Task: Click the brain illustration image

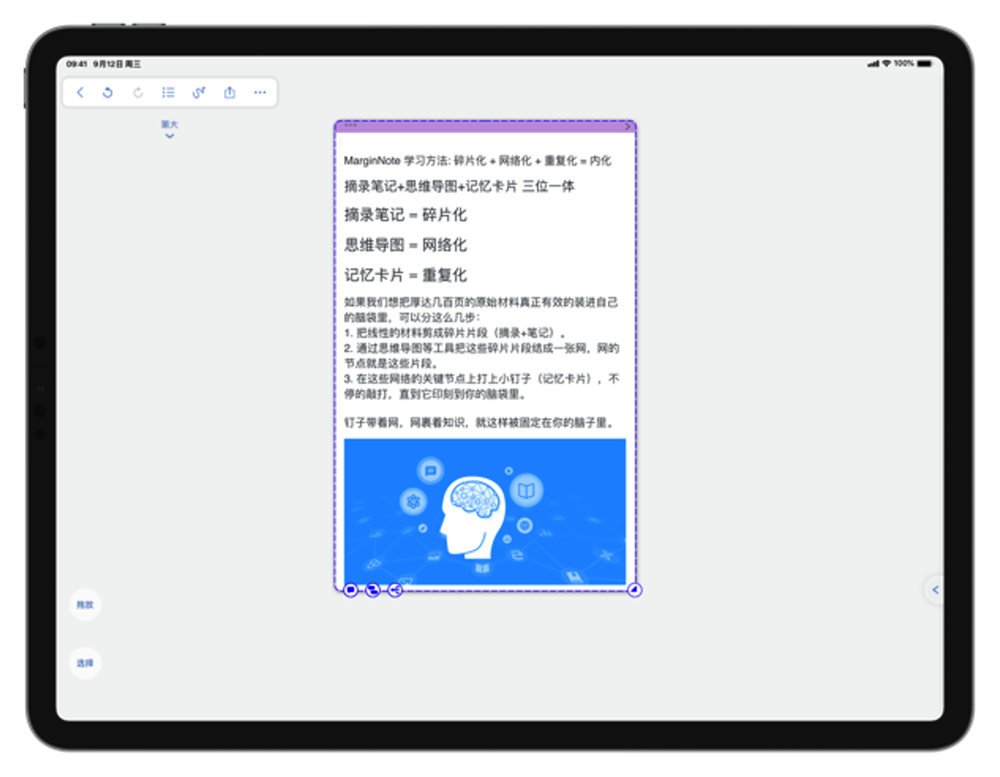Action: (485, 512)
